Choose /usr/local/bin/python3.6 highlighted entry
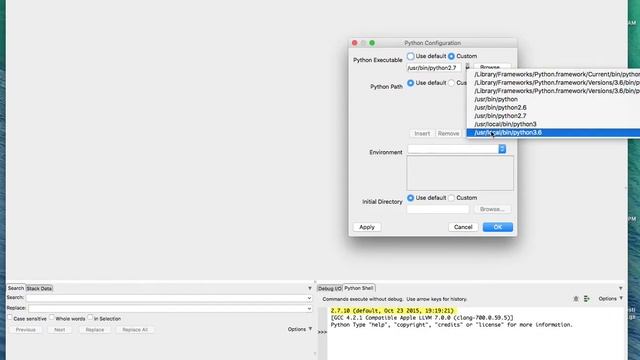Screen dimensions: 640x360 (553, 133)
